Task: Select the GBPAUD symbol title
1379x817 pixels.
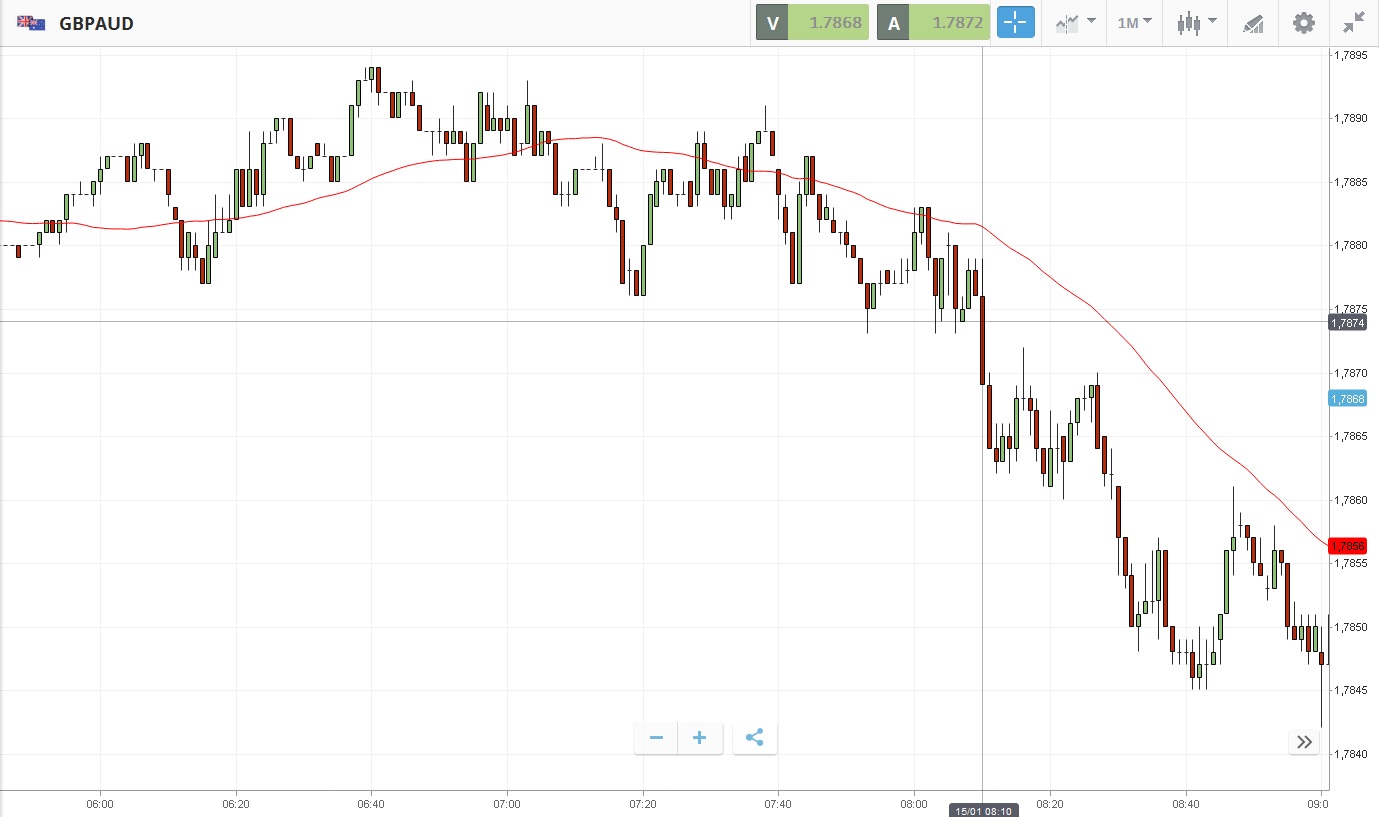Action: [x=96, y=23]
